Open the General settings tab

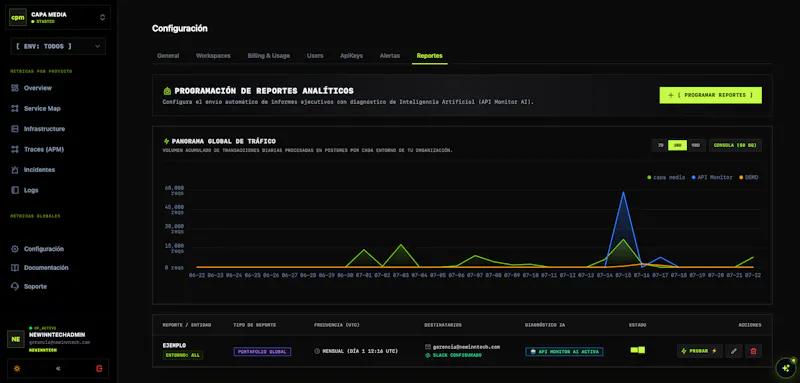[x=168, y=56]
